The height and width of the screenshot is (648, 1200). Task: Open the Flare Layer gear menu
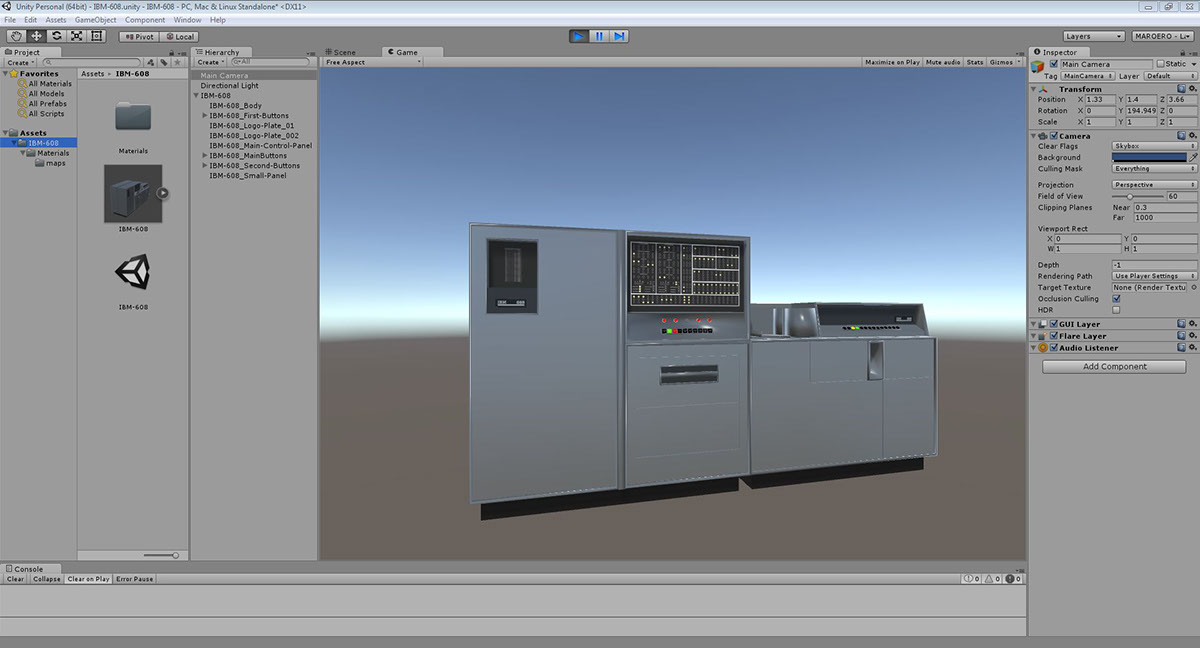coord(1192,336)
